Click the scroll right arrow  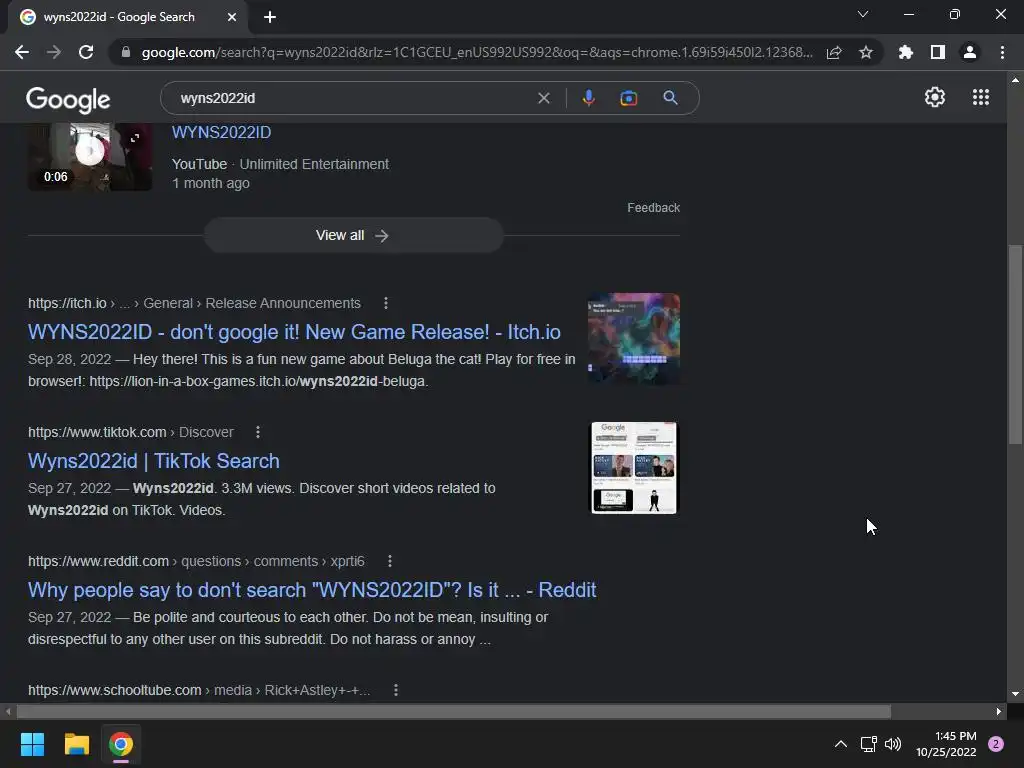[x=999, y=711]
